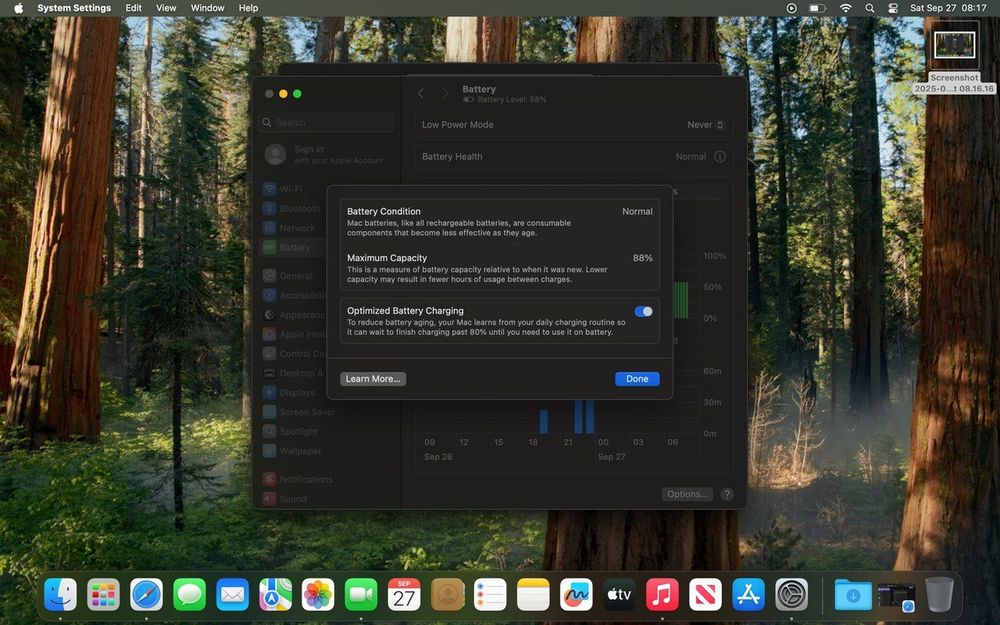The height and width of the screenshot is (625, 1000).
Task: Open the Control Center in menu bar
Action: pos(893,8)
